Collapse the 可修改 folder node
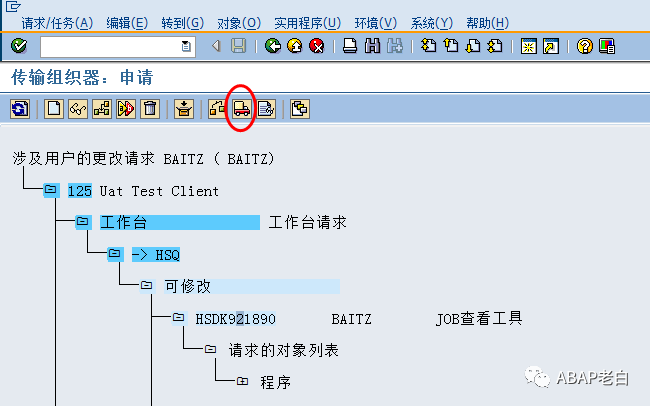 tap(146, 285)
